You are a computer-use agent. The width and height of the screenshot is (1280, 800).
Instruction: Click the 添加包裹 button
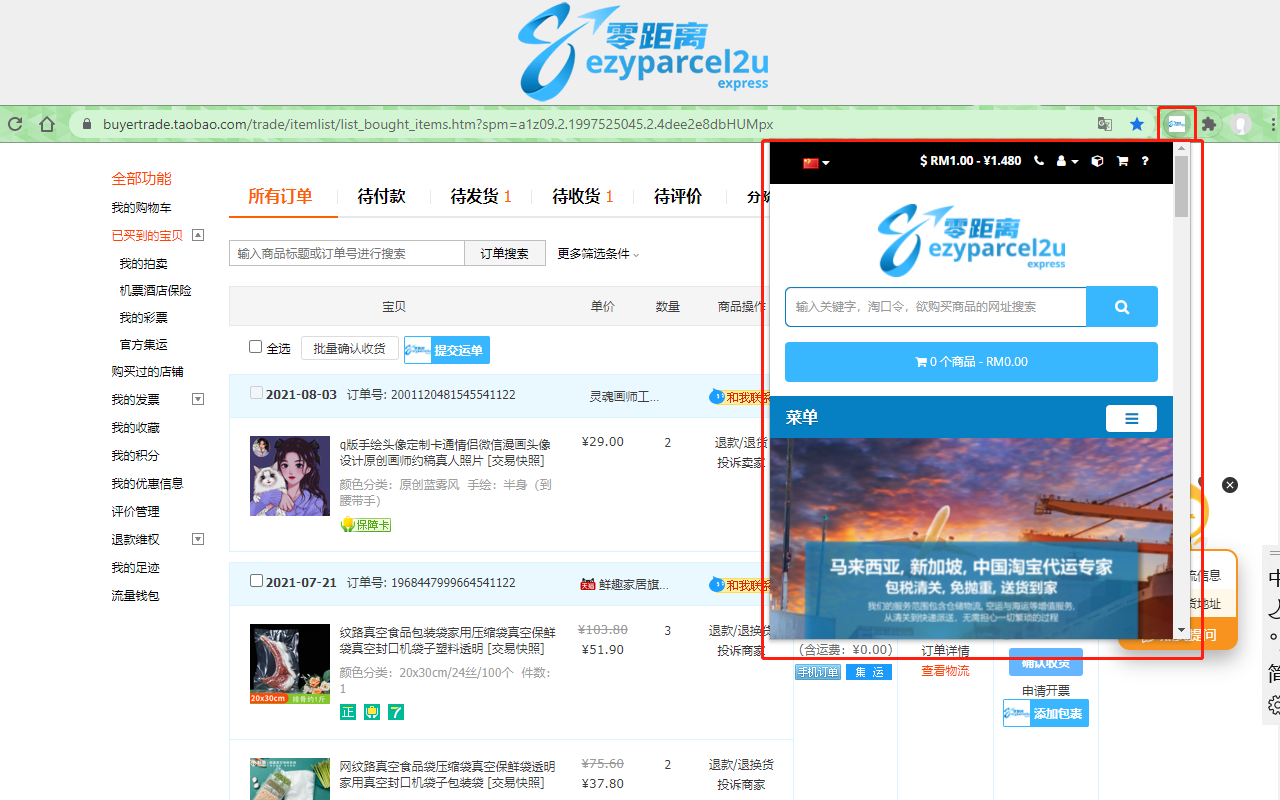tap(1046, 713)
